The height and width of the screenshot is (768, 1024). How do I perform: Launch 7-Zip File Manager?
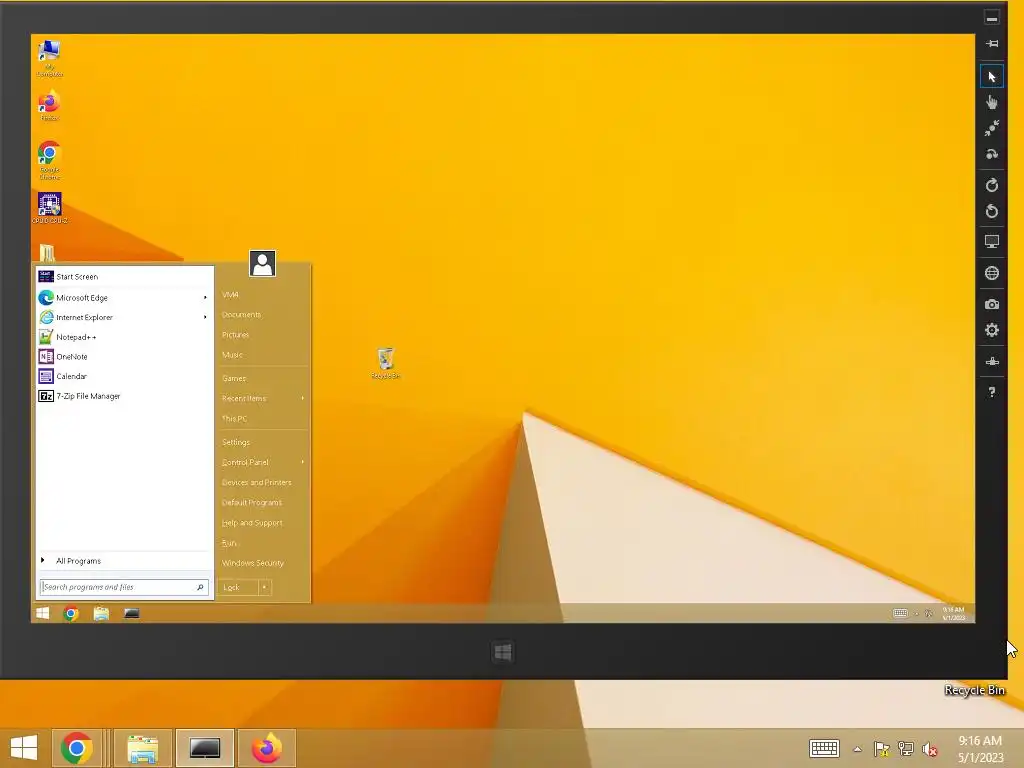pos(125,396)
